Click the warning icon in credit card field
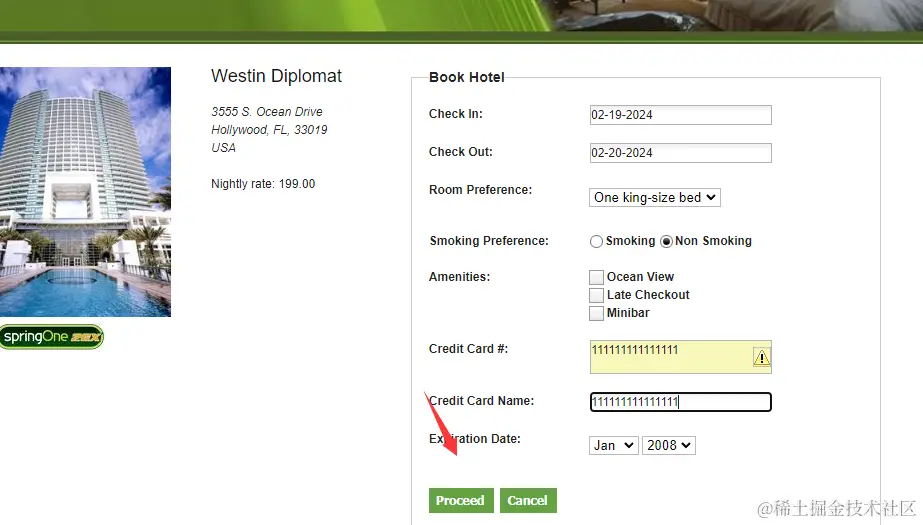 (x=761, y=357)
